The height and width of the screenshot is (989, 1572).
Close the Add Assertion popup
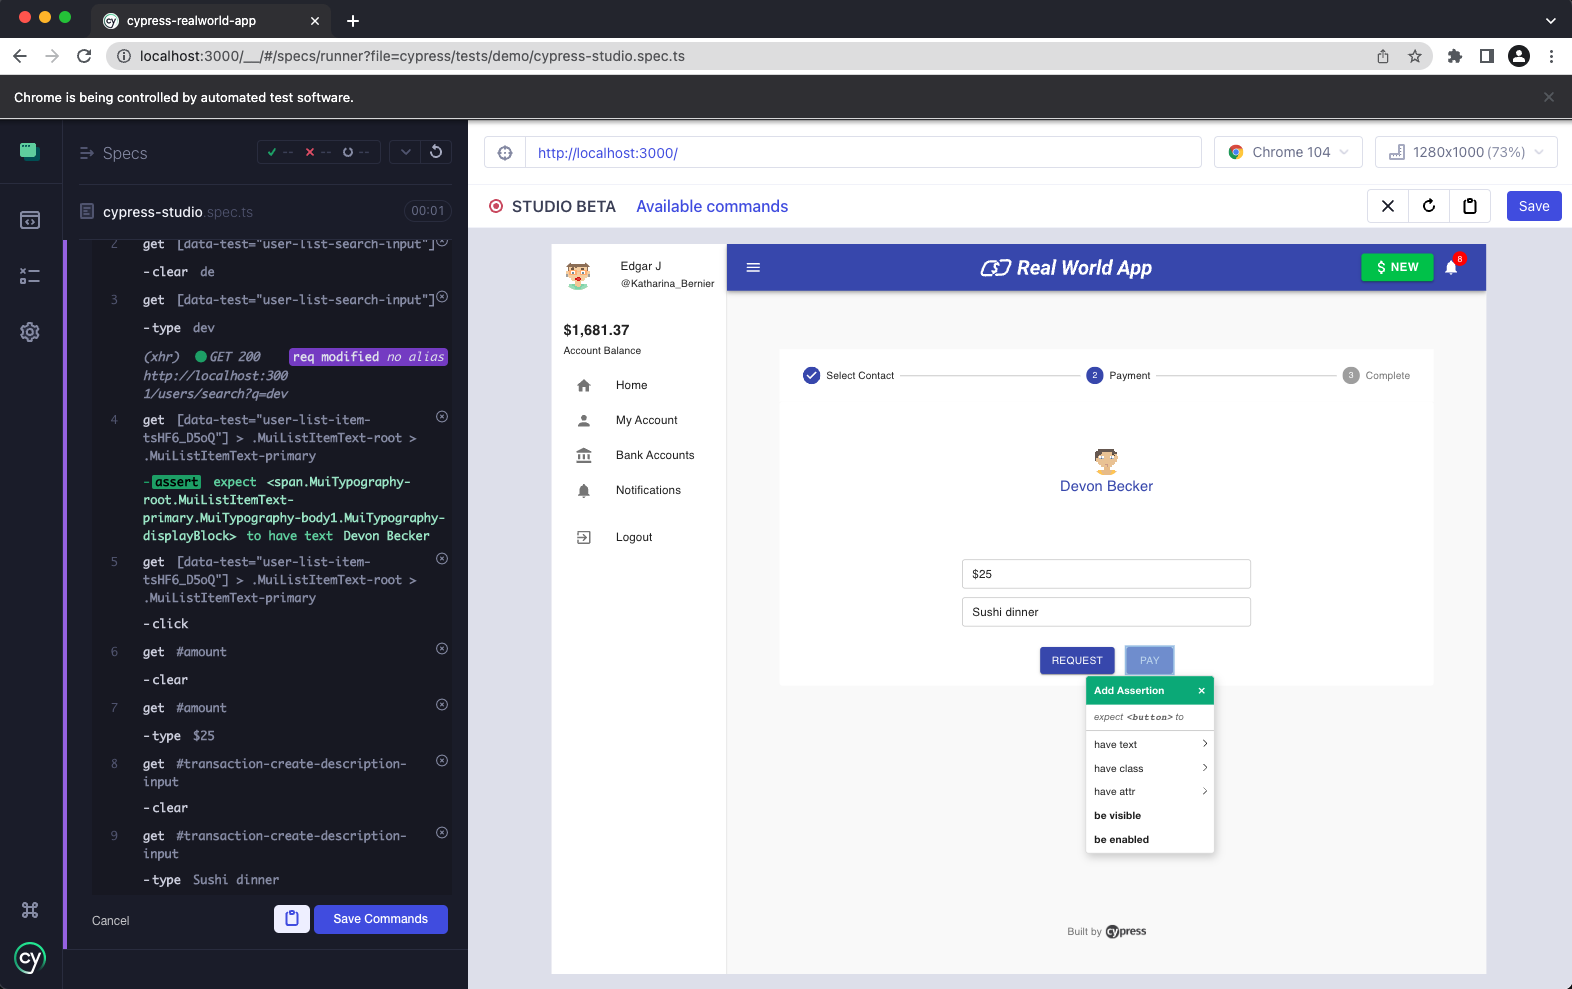[x=1201, y=691]
